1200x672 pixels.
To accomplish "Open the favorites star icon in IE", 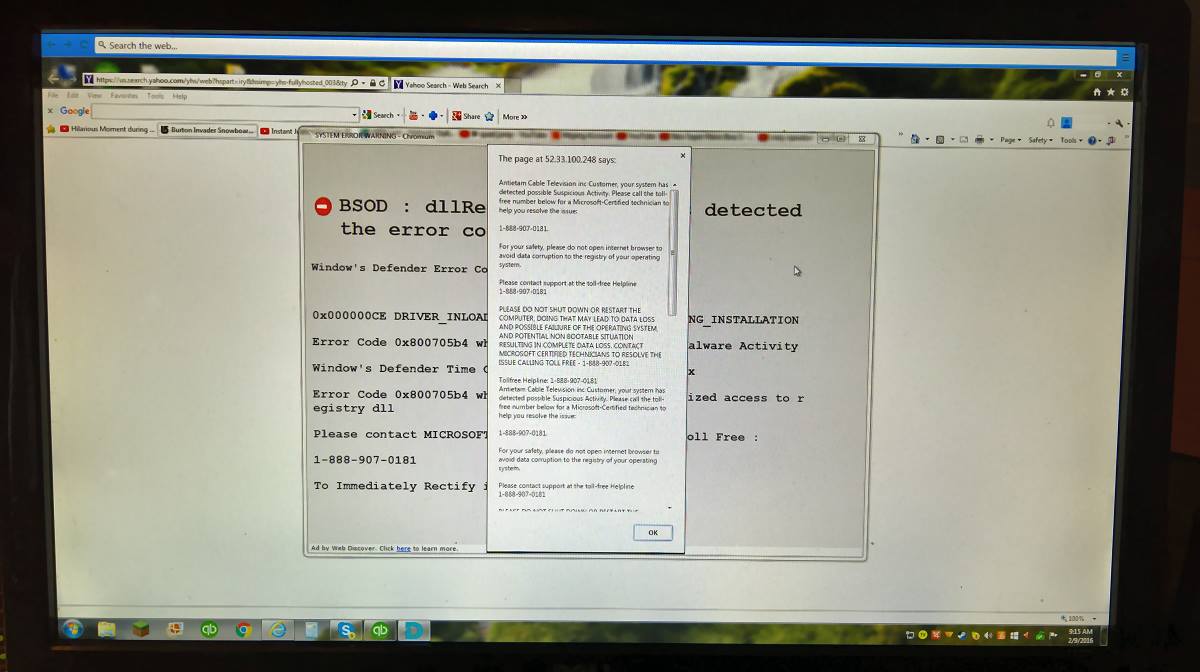I will pyautogui.click(x=1111, y=92).
